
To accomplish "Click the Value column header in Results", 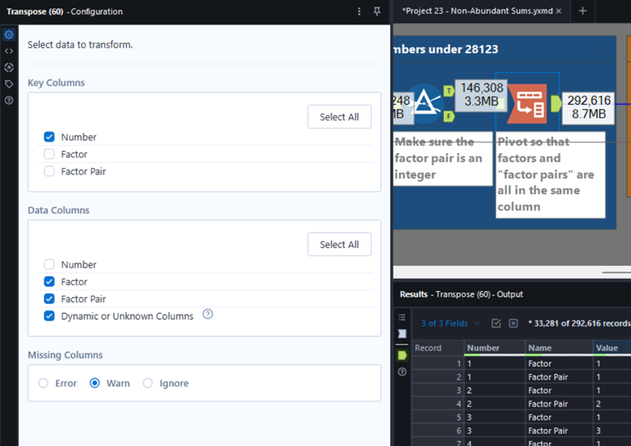I will click(612, 348).
